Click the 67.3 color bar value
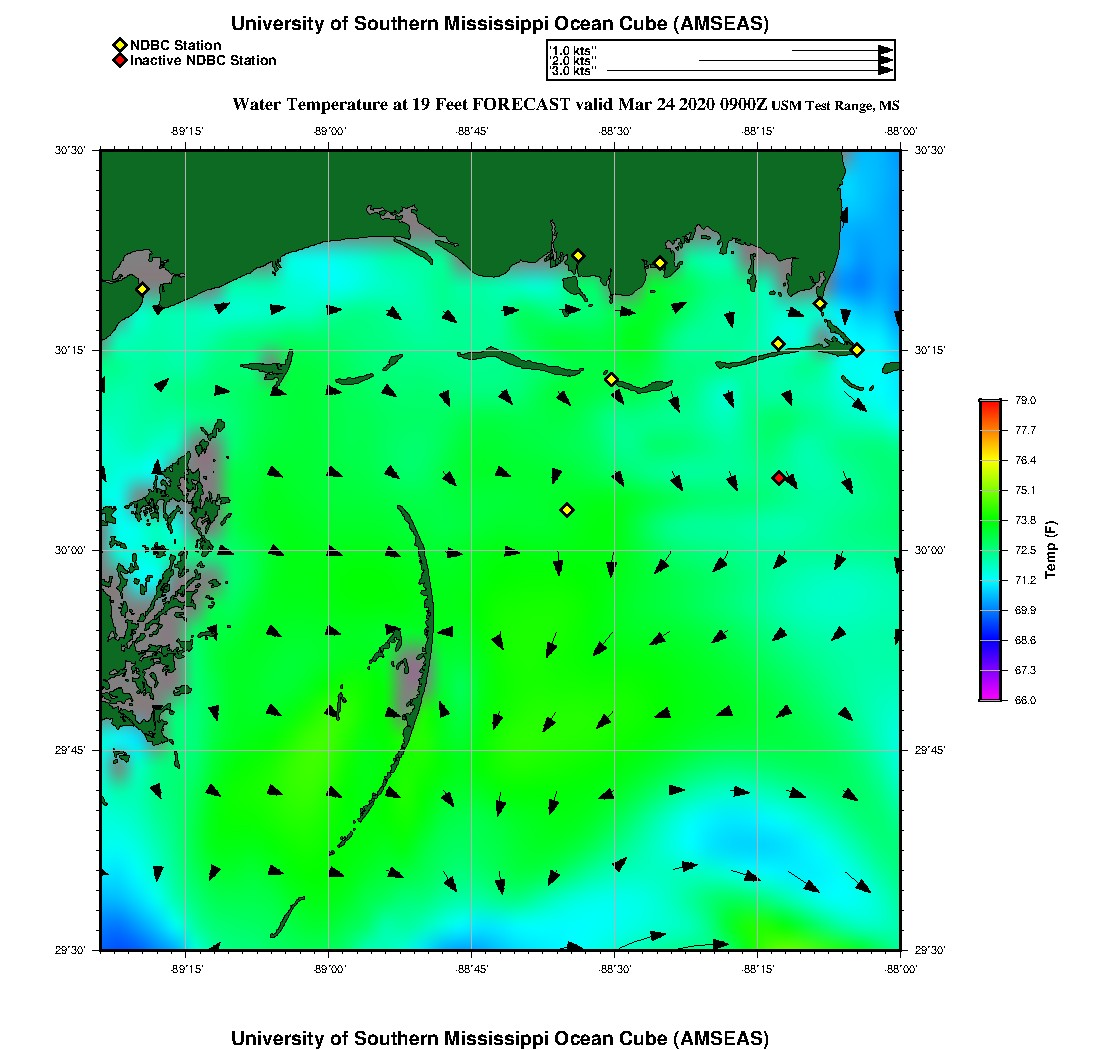 pyautogui.click(x=1025, y=670)
